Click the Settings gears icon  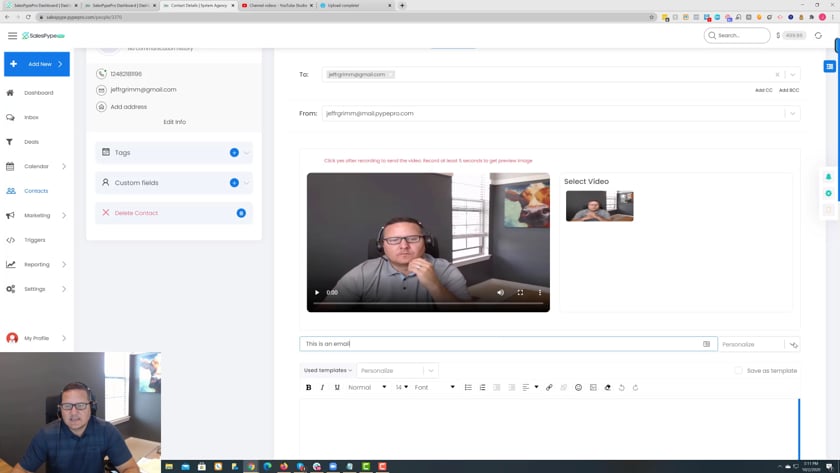[x=10, y=289]
